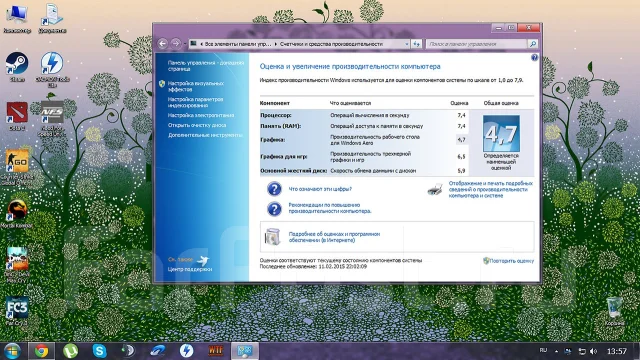640x360 pixels.
Task: Click the question icon next to Что означают эти цифры
Action: click(274, 189)
